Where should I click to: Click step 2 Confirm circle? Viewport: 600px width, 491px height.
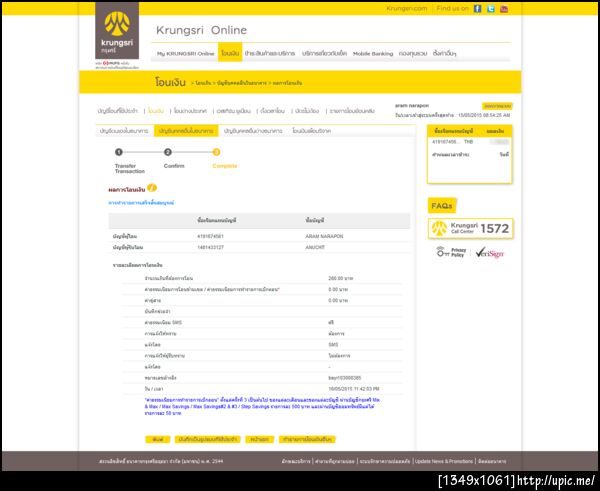coord(168,152)
